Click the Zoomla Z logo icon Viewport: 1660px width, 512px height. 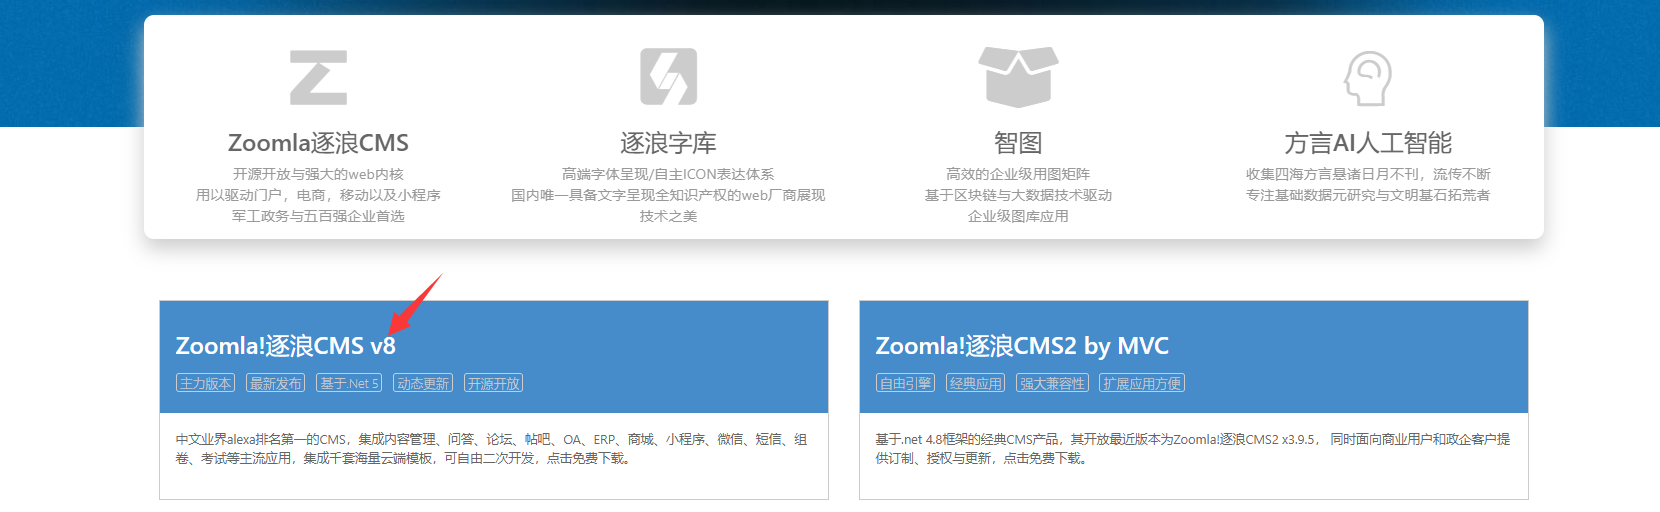pyautogui.click(x=318, y=78)
